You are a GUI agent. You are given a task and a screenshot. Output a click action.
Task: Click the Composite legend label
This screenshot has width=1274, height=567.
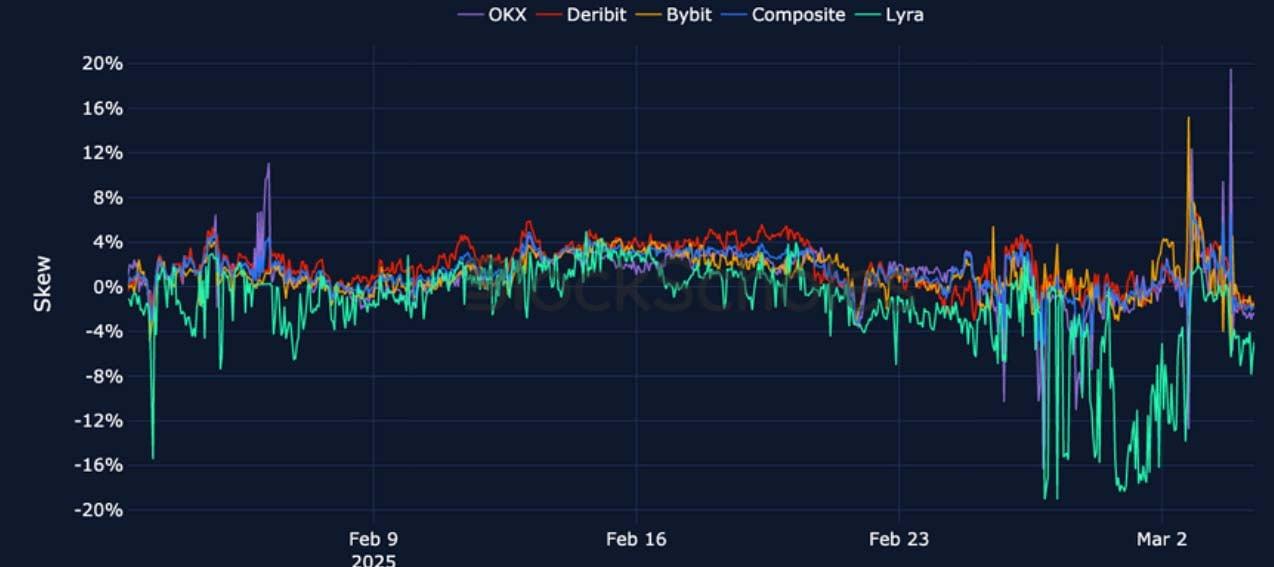798,15
